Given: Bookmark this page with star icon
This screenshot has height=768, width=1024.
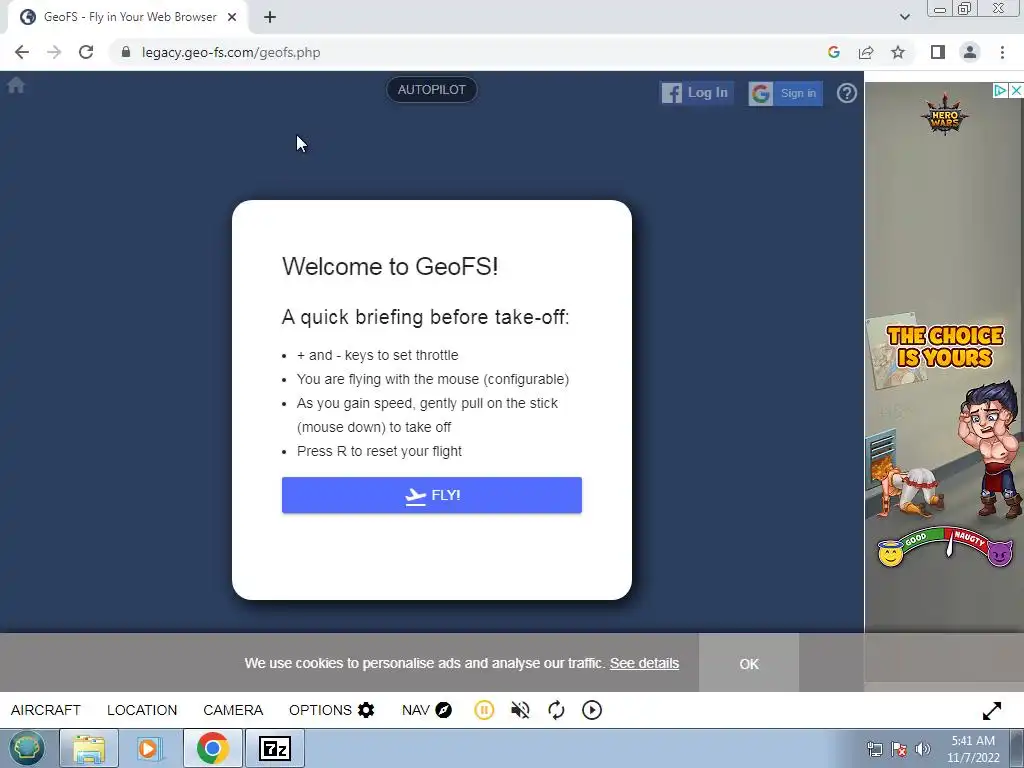Looking at the screenshot, I should pyautogui.click(x=898, y=52).
